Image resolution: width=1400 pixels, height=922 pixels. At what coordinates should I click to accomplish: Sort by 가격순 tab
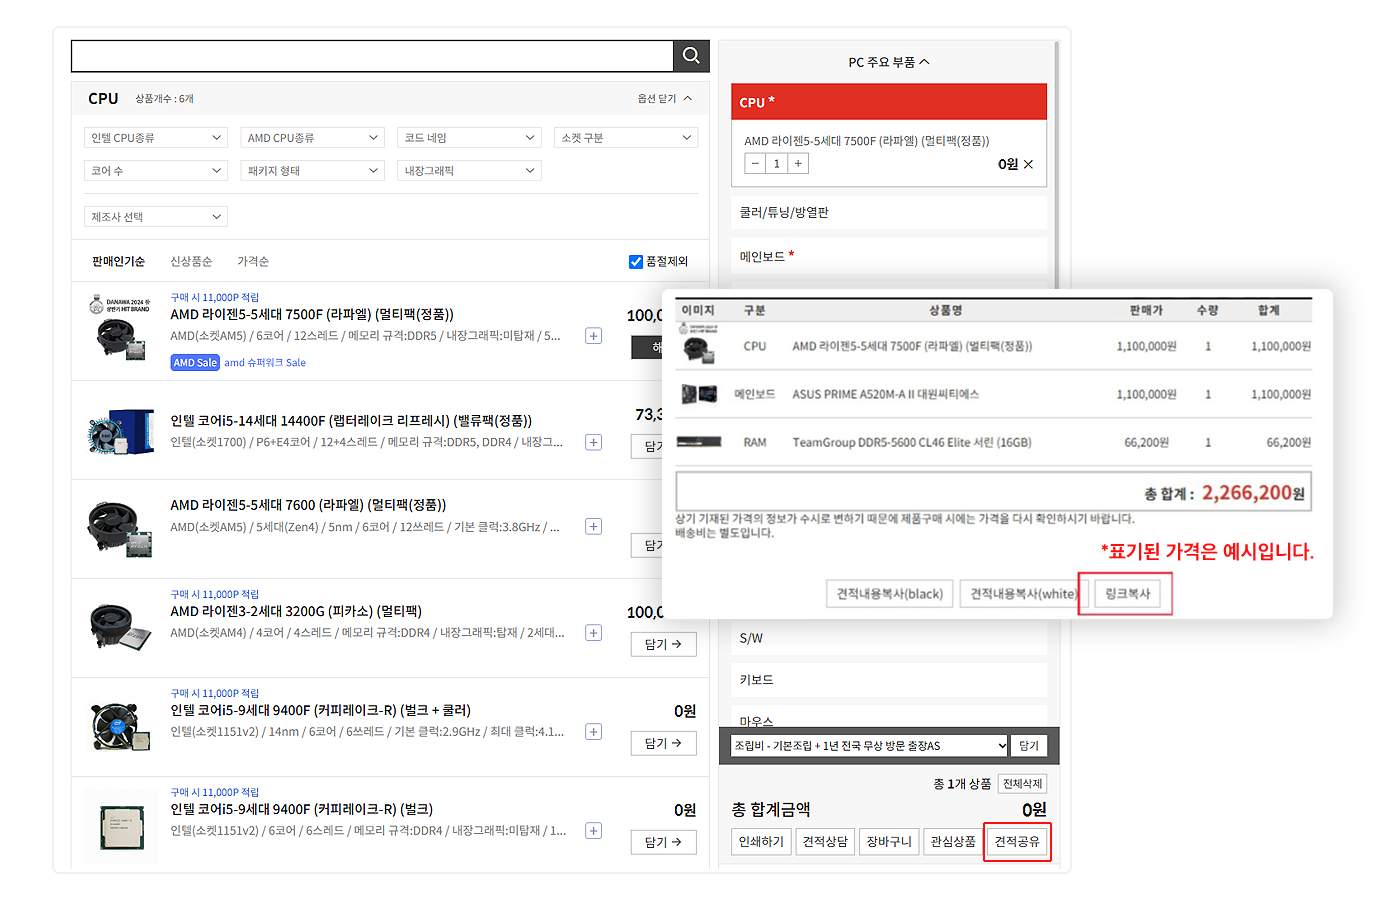253,262
